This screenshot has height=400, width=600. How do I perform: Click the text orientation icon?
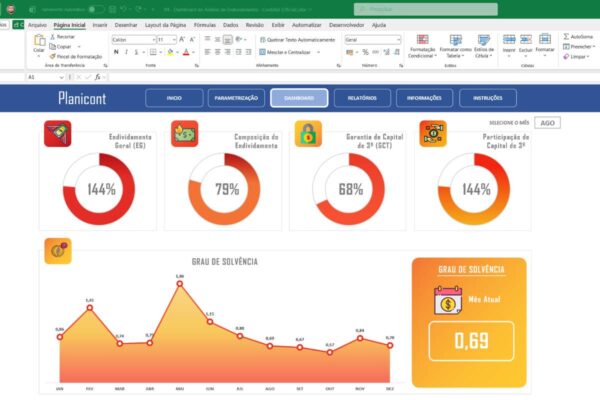point(239,39)
